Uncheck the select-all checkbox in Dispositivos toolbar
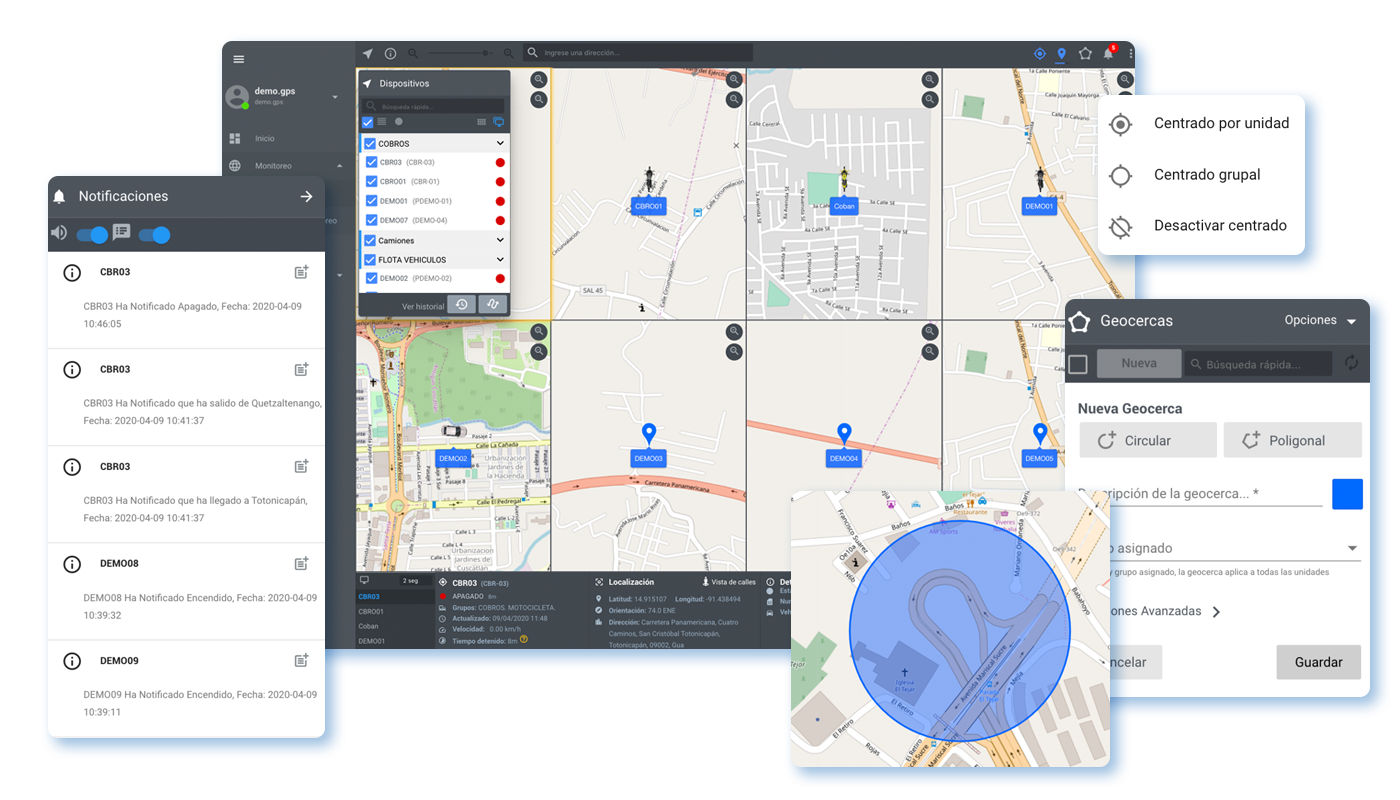1400x800 pixels. coord(367,122)
